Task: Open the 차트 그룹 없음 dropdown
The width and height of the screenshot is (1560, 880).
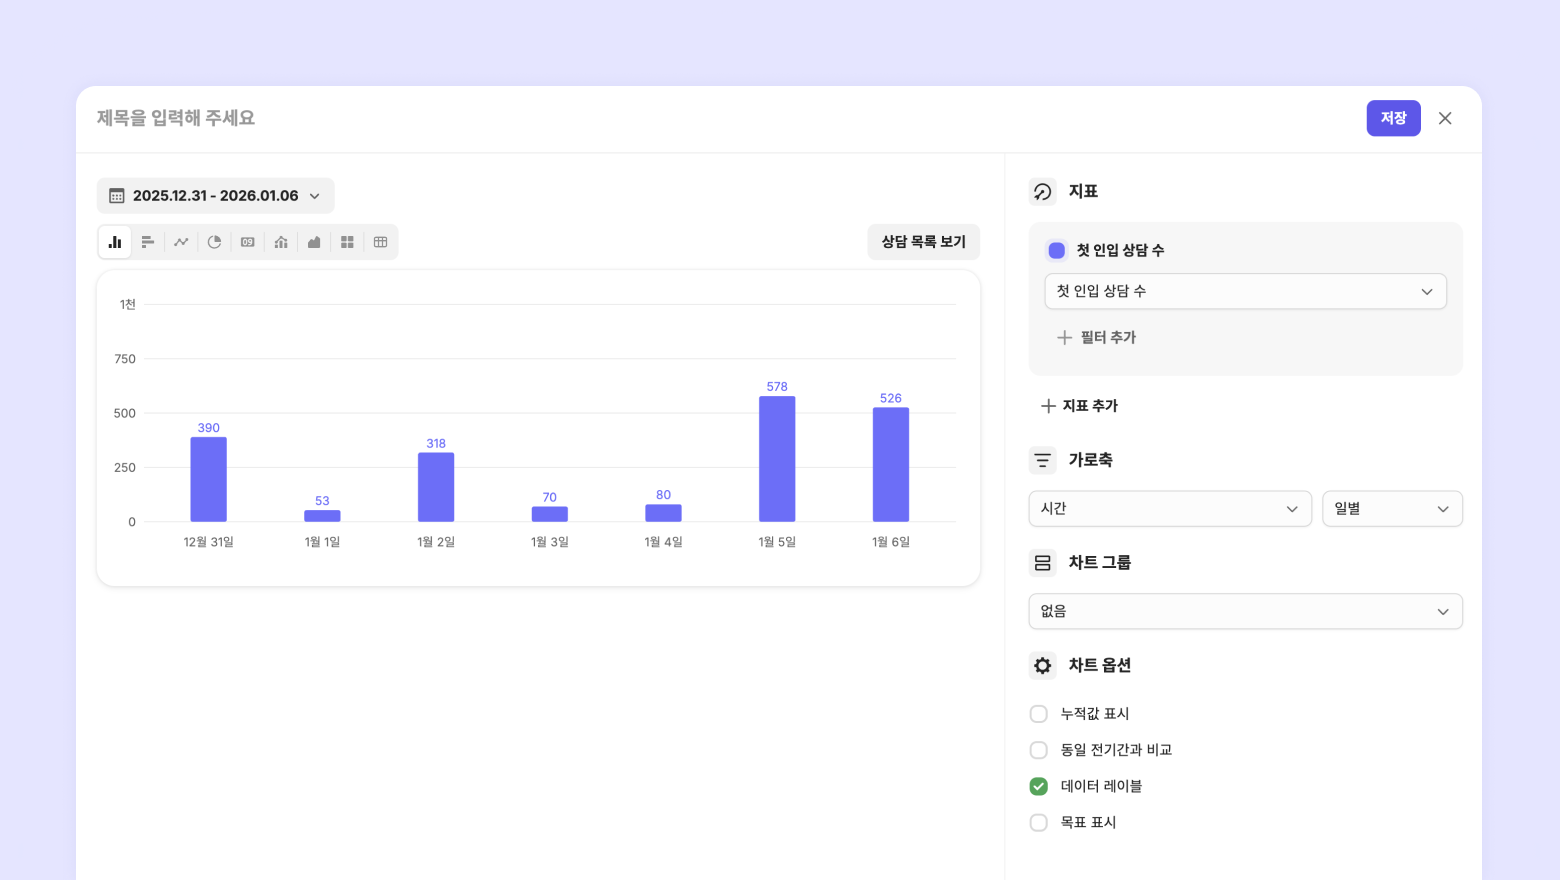Action: (x=1245, y=612)
